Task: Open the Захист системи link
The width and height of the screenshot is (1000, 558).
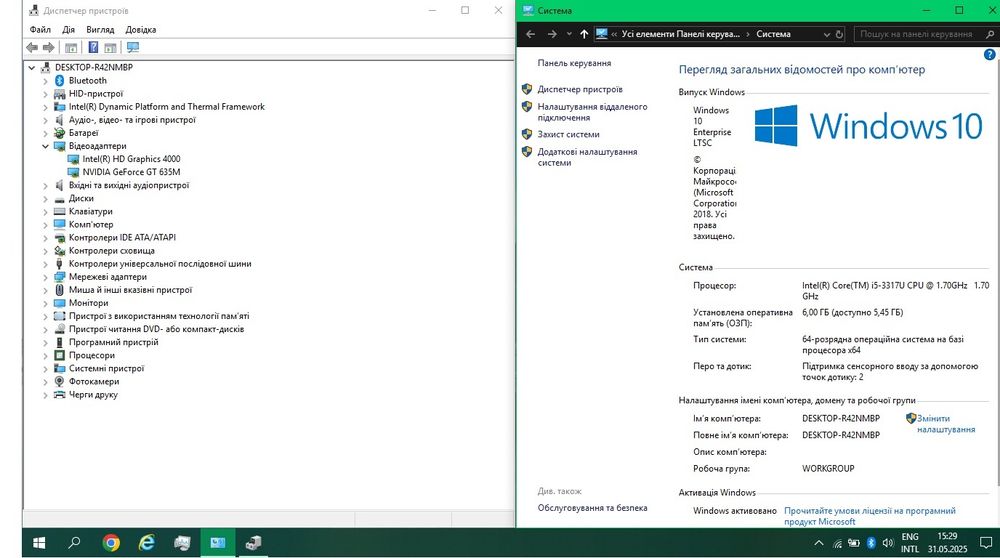Action: coord(568,135)
